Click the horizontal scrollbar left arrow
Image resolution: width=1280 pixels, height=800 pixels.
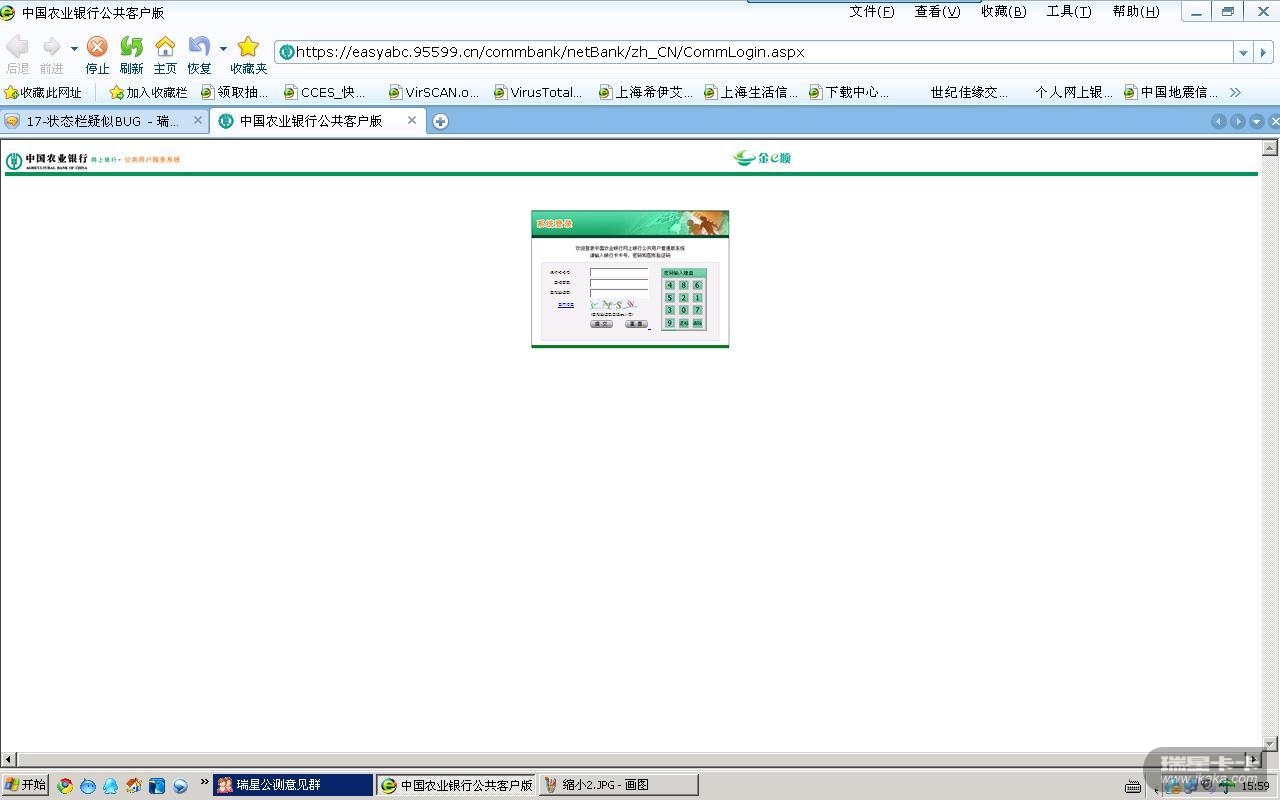[x=9, y=760]
